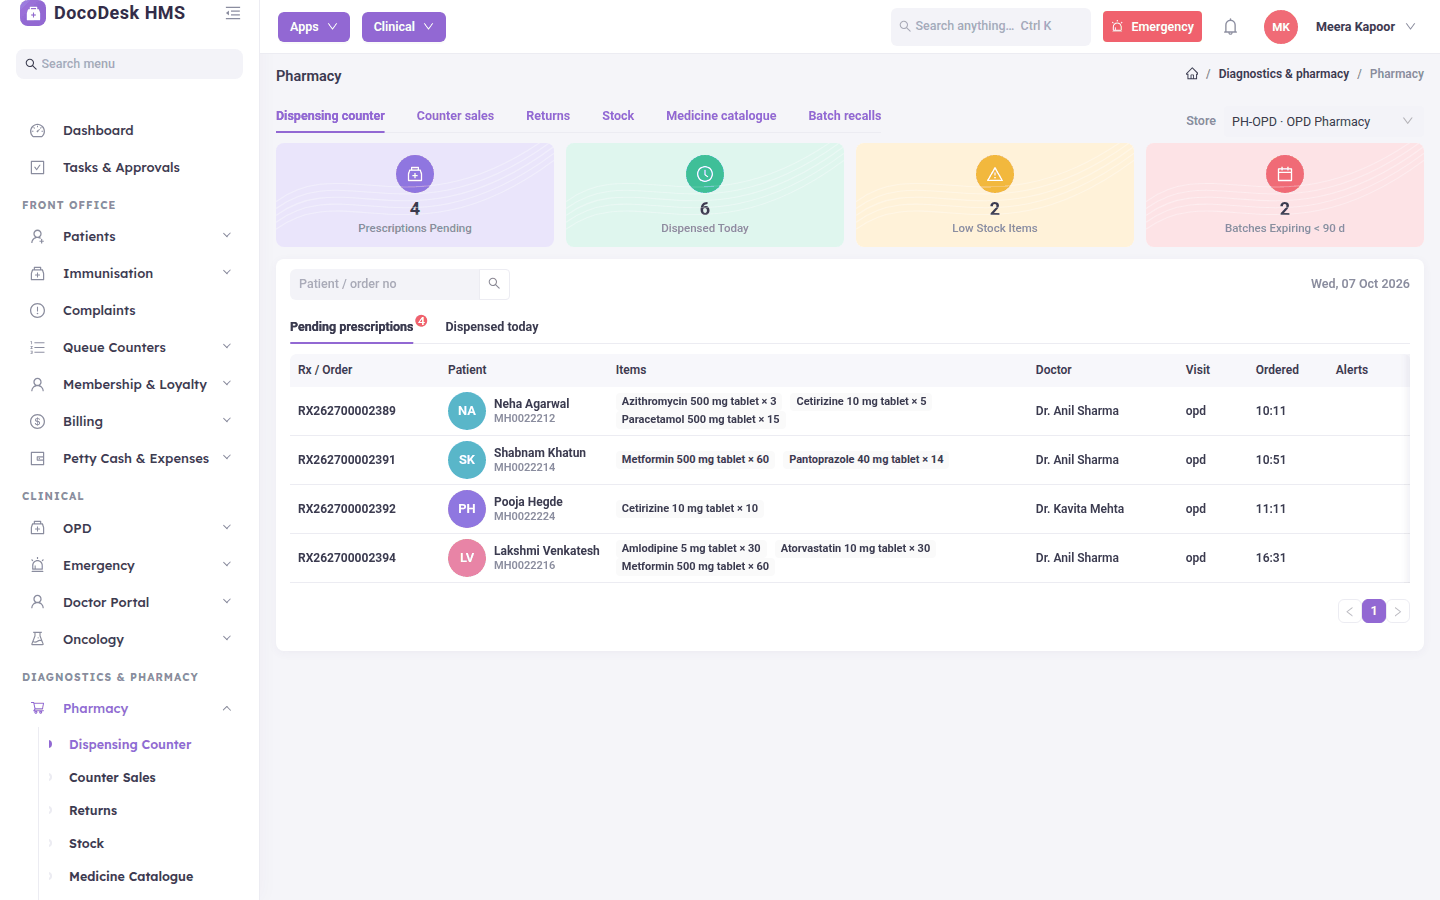This screenshot has width=1440, height=900.
Task: Click the next page arrow
Action: (x=1398, y=611)
